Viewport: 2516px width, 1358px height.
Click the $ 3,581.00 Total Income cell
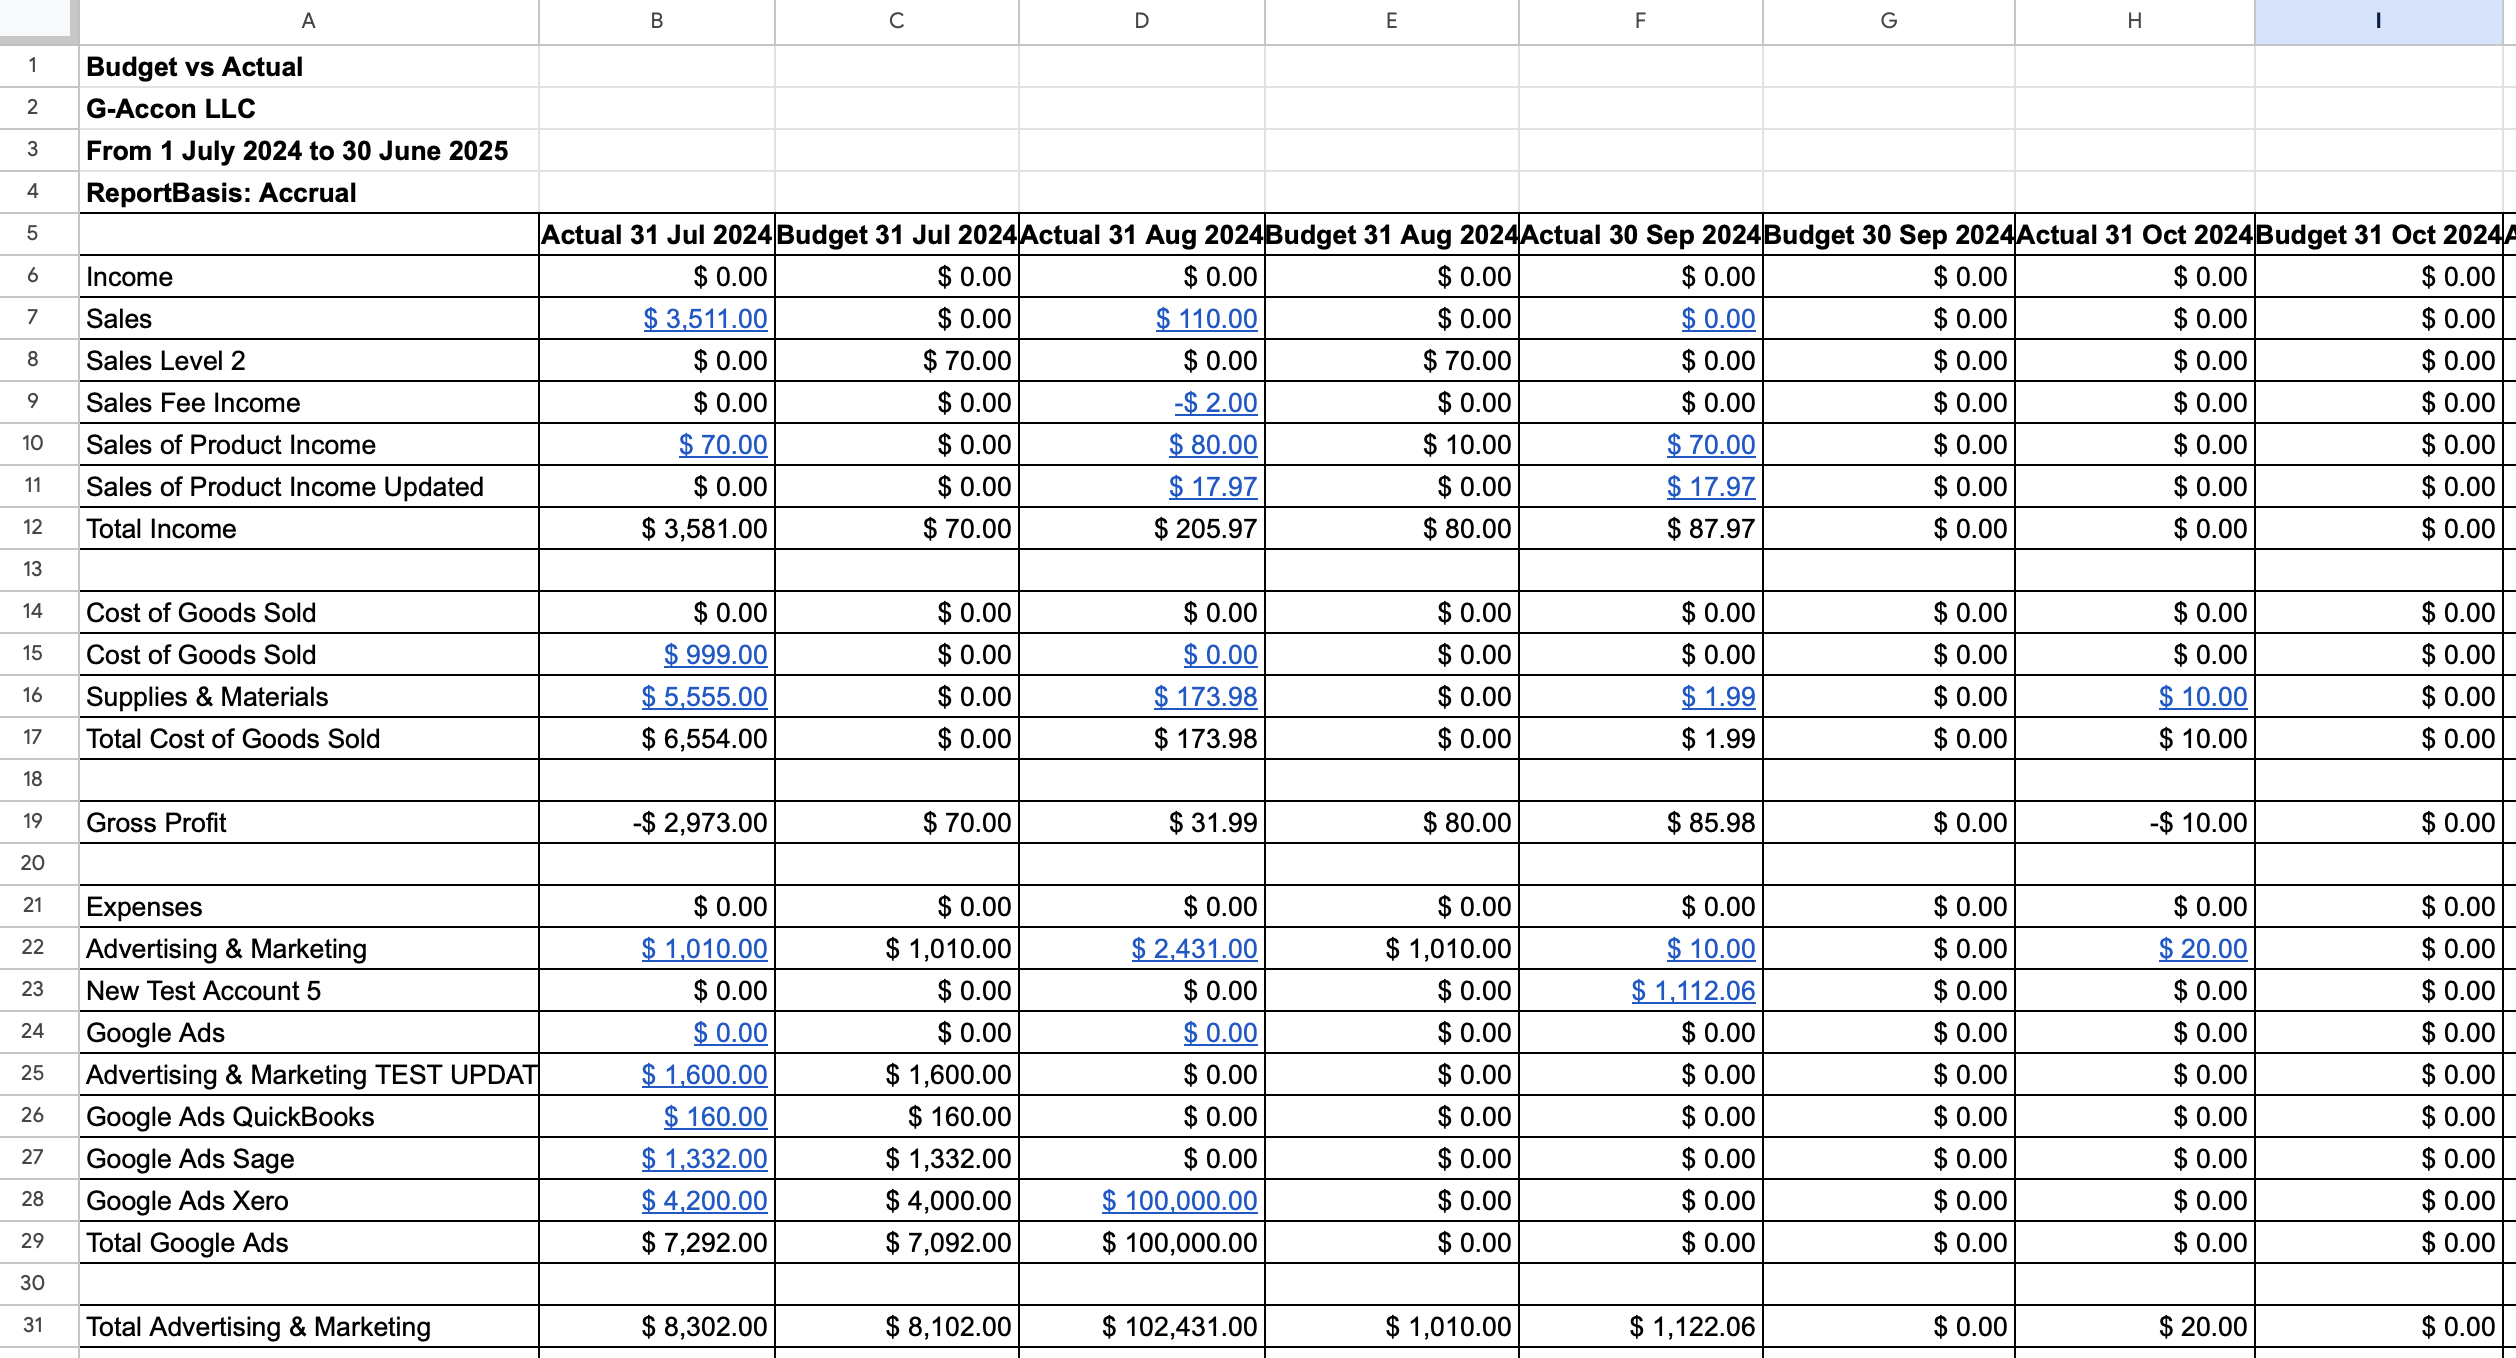coord(657,529)
